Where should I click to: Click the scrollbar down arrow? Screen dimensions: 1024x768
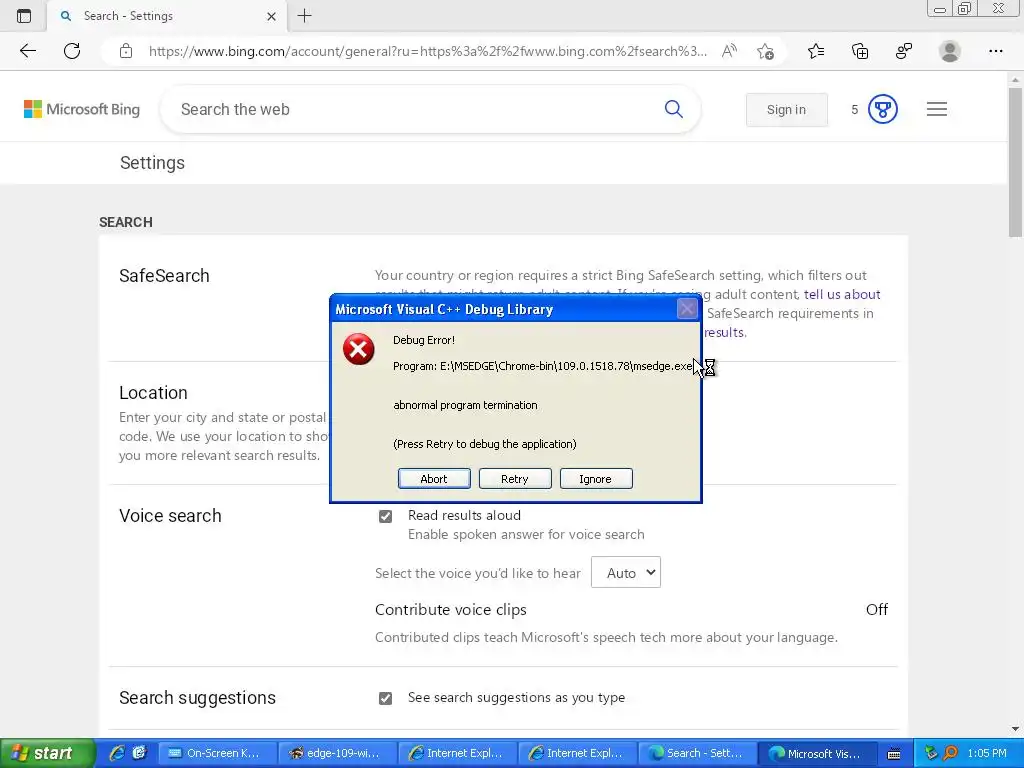coord(1015,729)
